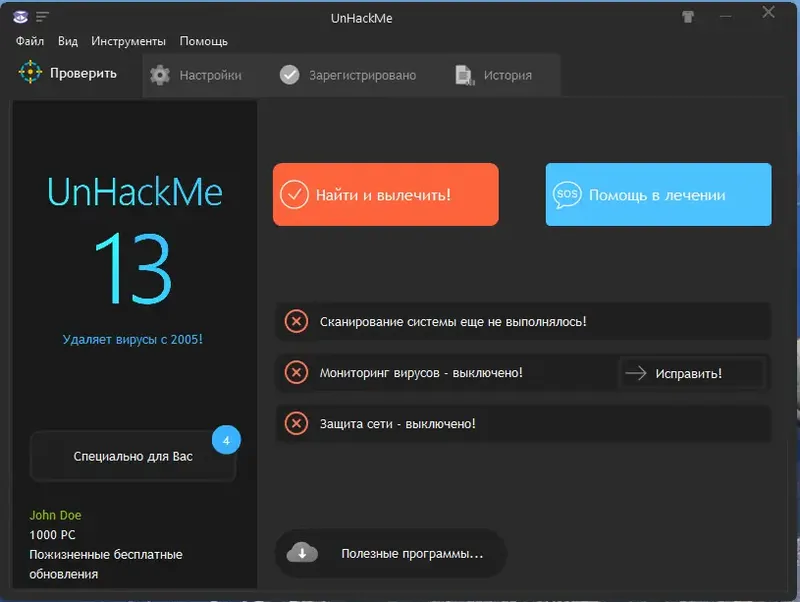Select Мониторинг вирусов - выключено! text

tap(421, 373)
